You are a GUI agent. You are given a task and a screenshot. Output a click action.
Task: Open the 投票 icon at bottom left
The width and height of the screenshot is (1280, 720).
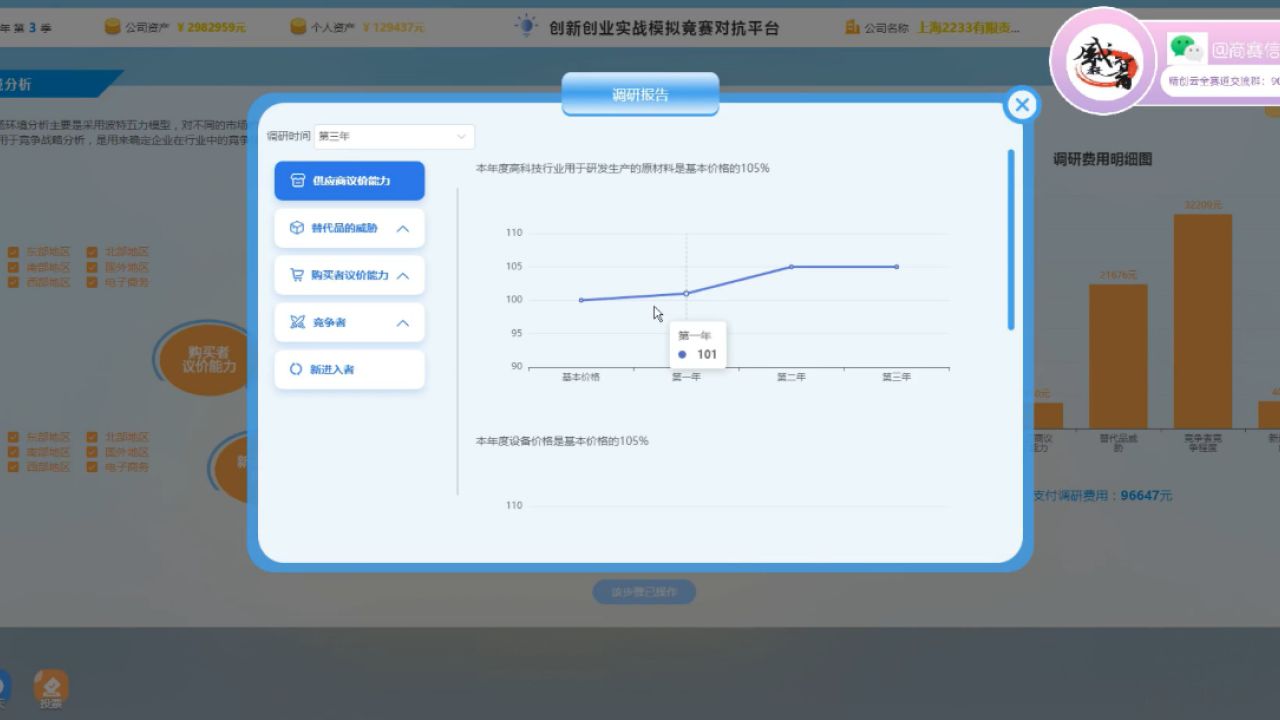[50, 686]
